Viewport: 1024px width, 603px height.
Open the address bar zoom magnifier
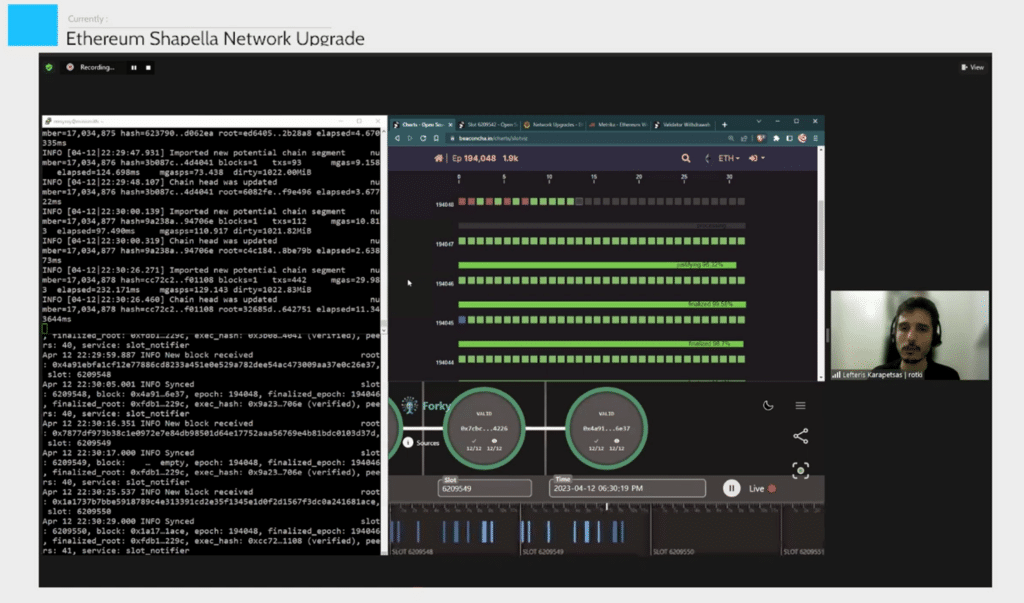[731, 139]
